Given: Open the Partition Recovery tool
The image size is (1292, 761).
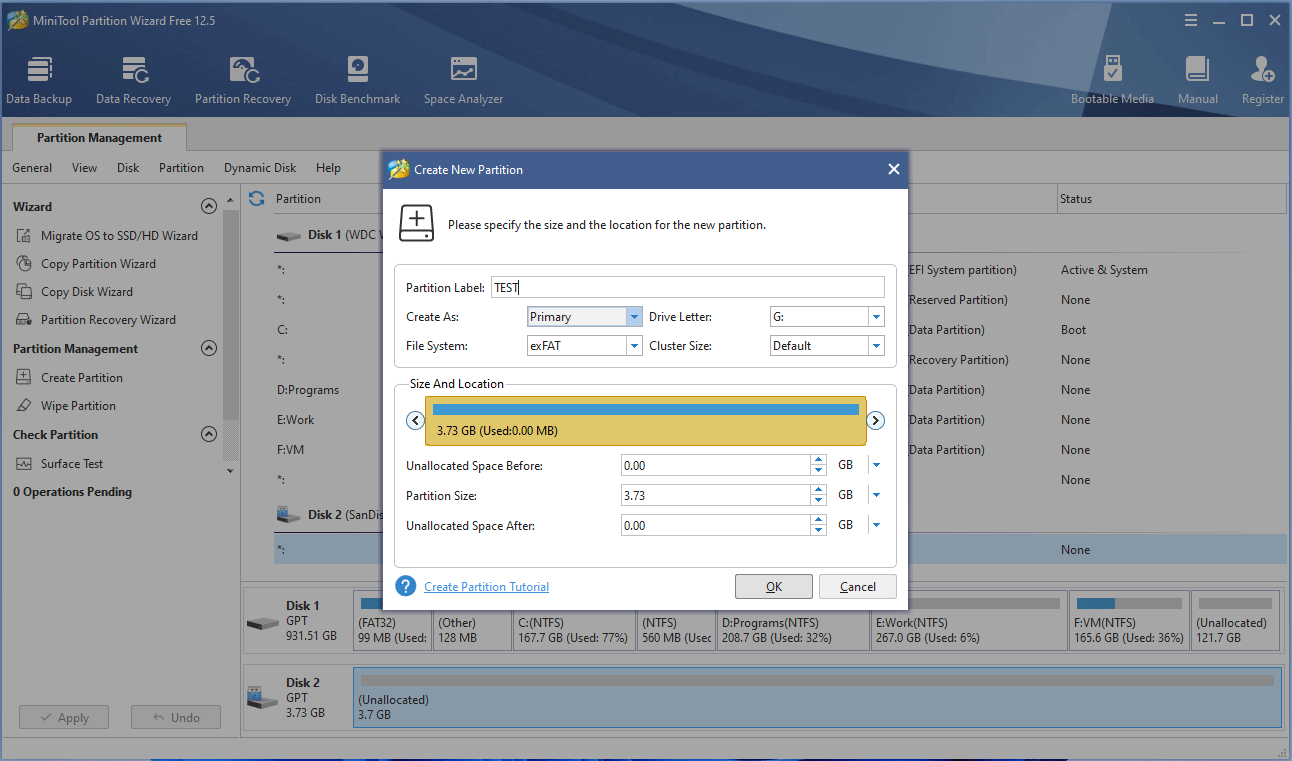Looking at the screenshot, I should (243, 80).
